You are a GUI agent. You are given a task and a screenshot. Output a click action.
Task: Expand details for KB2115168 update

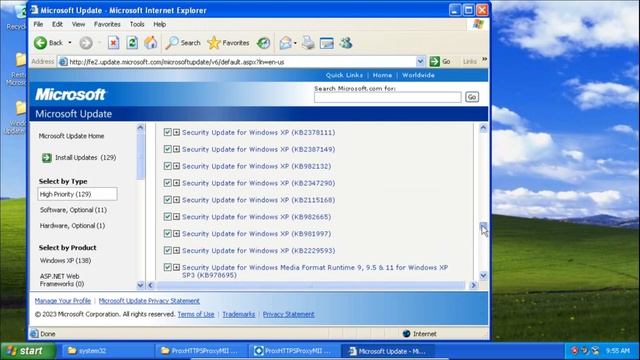pyautogui.click(x=176, y=200)
